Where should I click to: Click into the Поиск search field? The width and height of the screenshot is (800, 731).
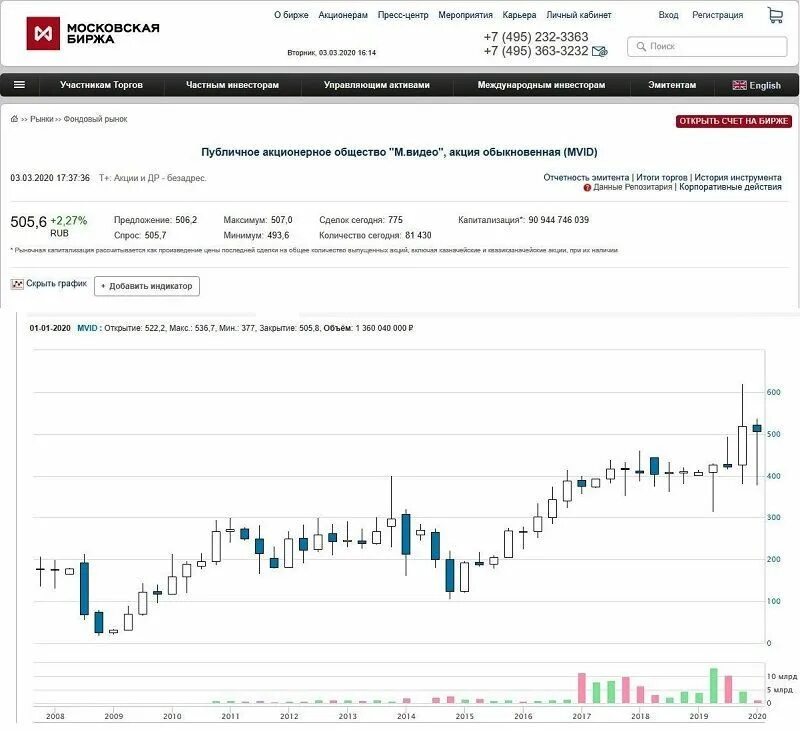[x=707, y=46]
